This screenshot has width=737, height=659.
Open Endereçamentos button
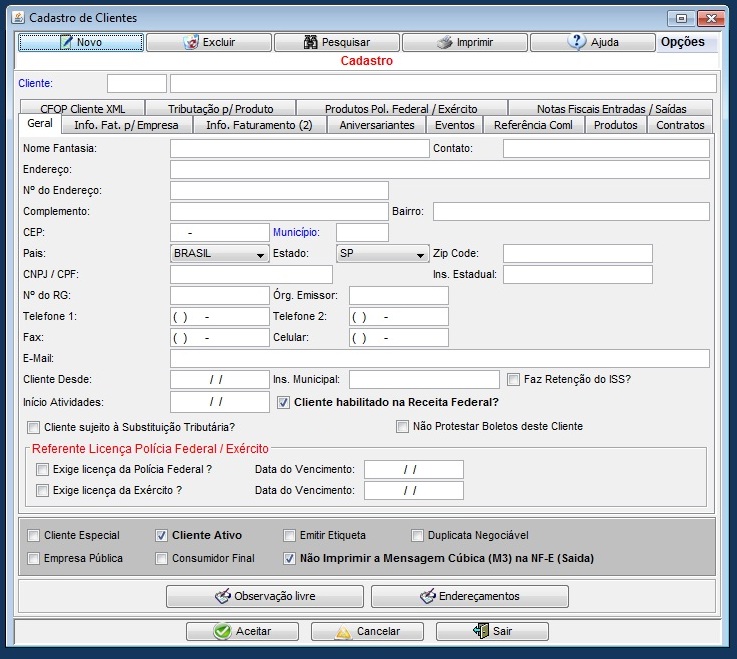[x=470, y=596]
